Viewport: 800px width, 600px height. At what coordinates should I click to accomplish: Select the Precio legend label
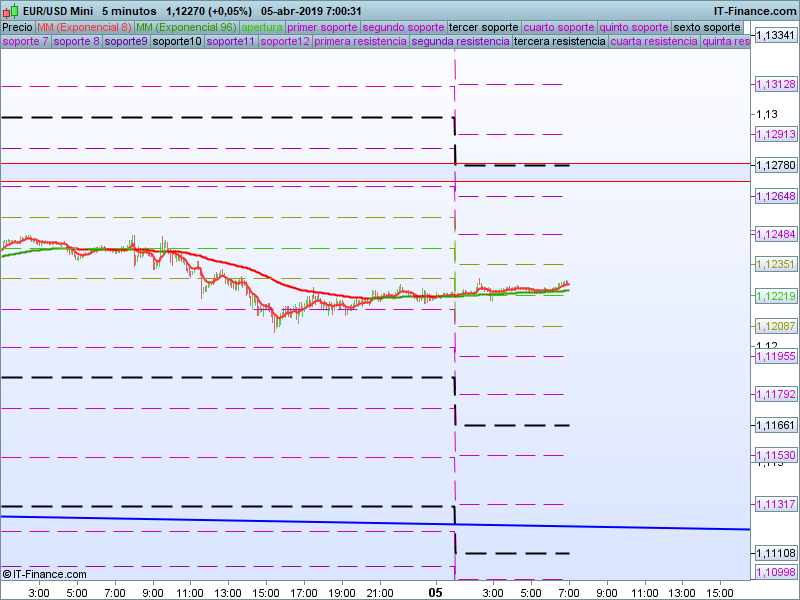tap(17, 27)
